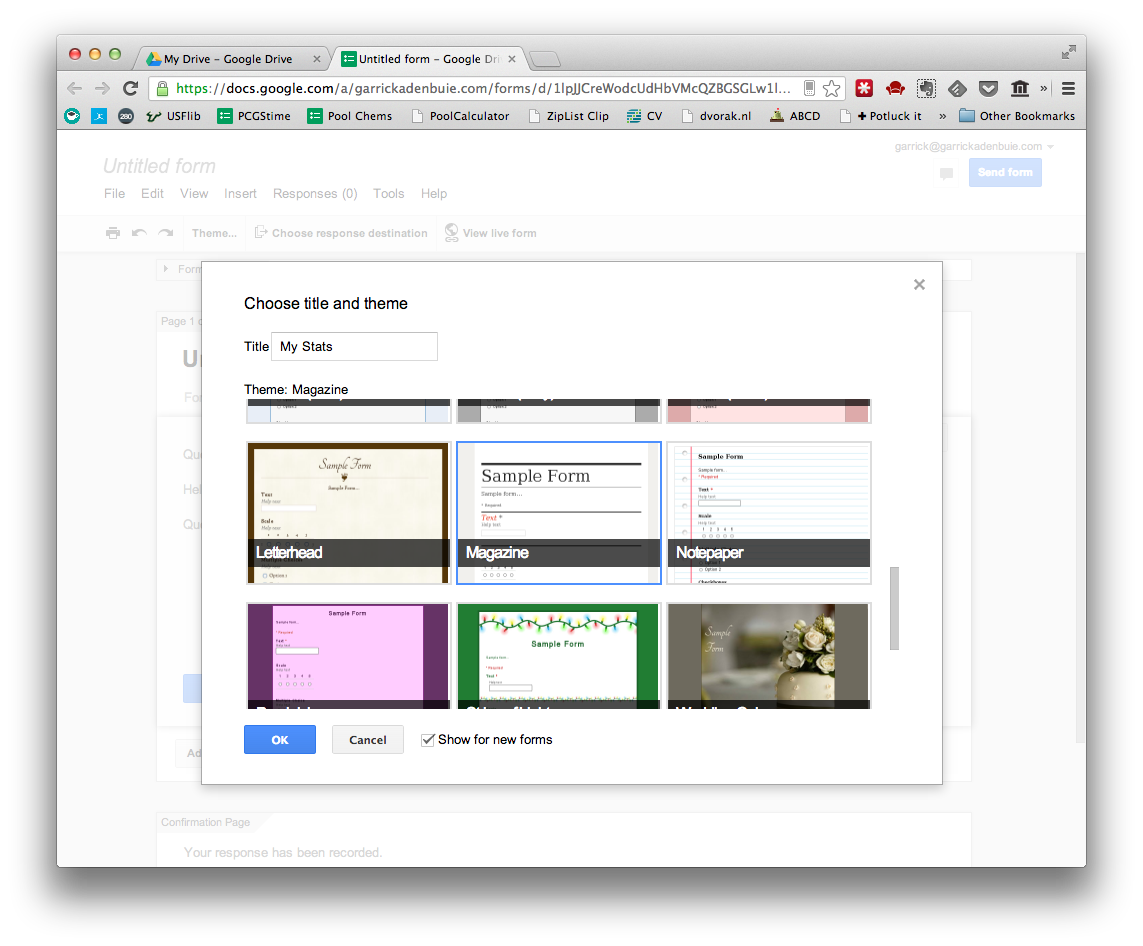Click the undo icon in form toolbar
1143x946 pixels.
pyautogui.click(x=139, y=233)
